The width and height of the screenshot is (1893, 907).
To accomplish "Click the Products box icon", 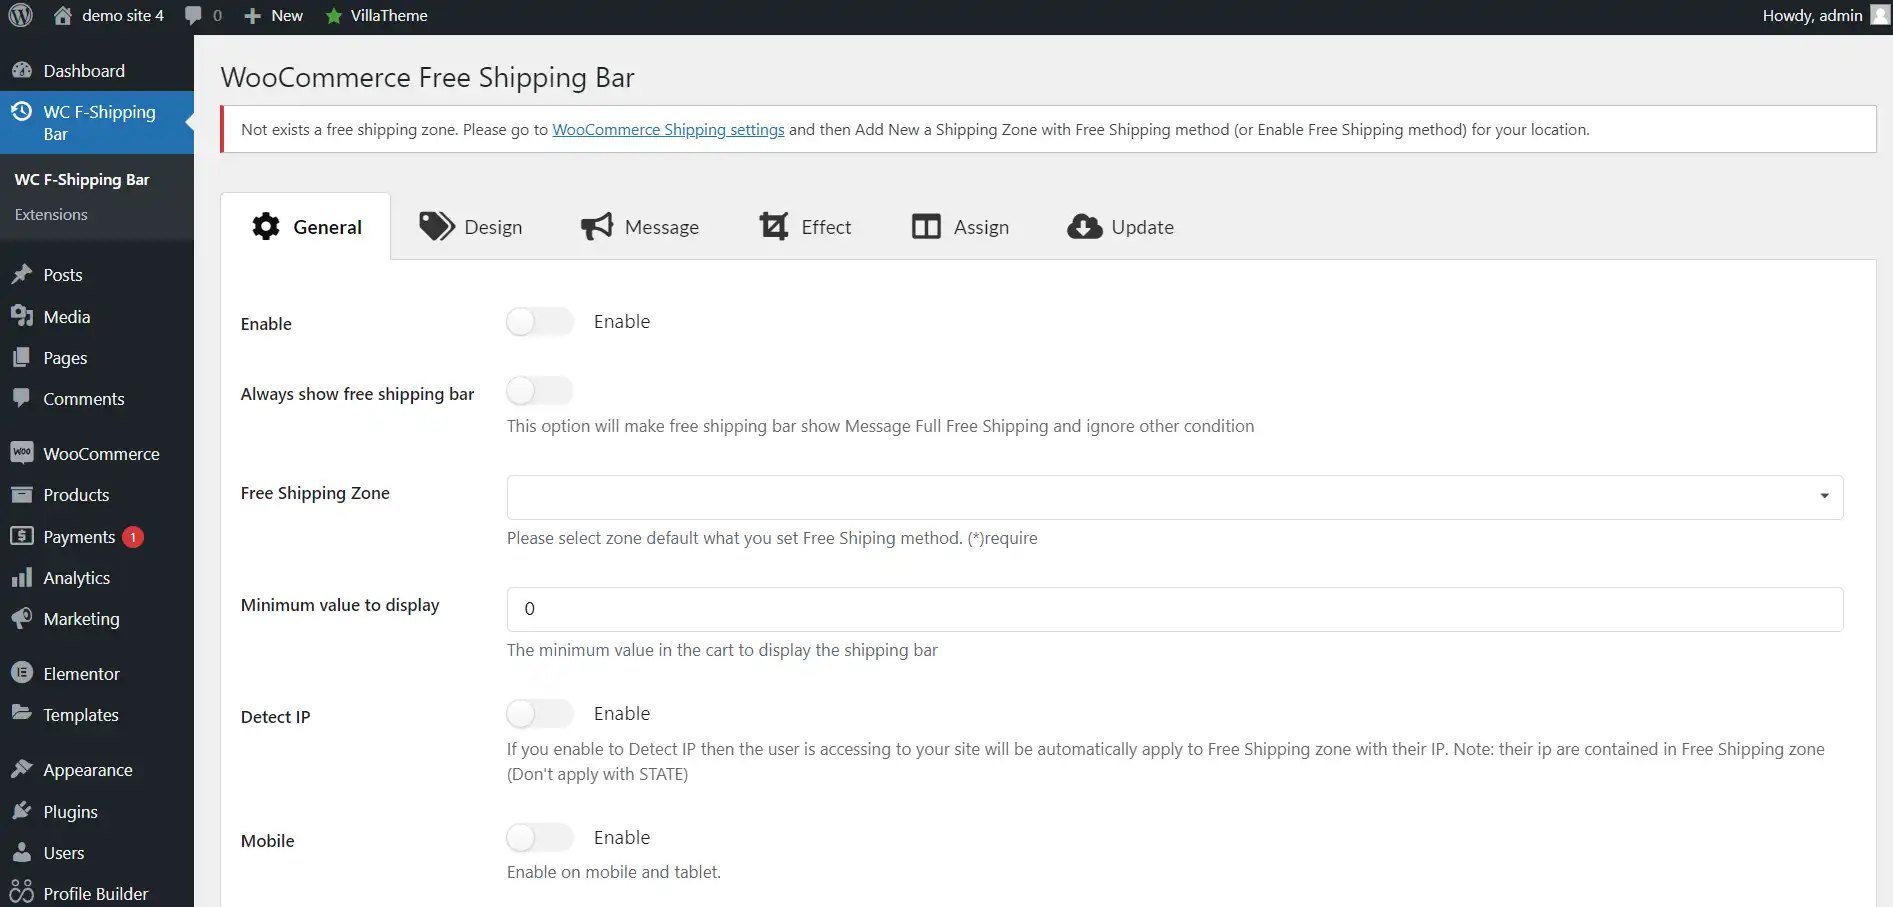I will pyautogui.click(x=22, y=494).
